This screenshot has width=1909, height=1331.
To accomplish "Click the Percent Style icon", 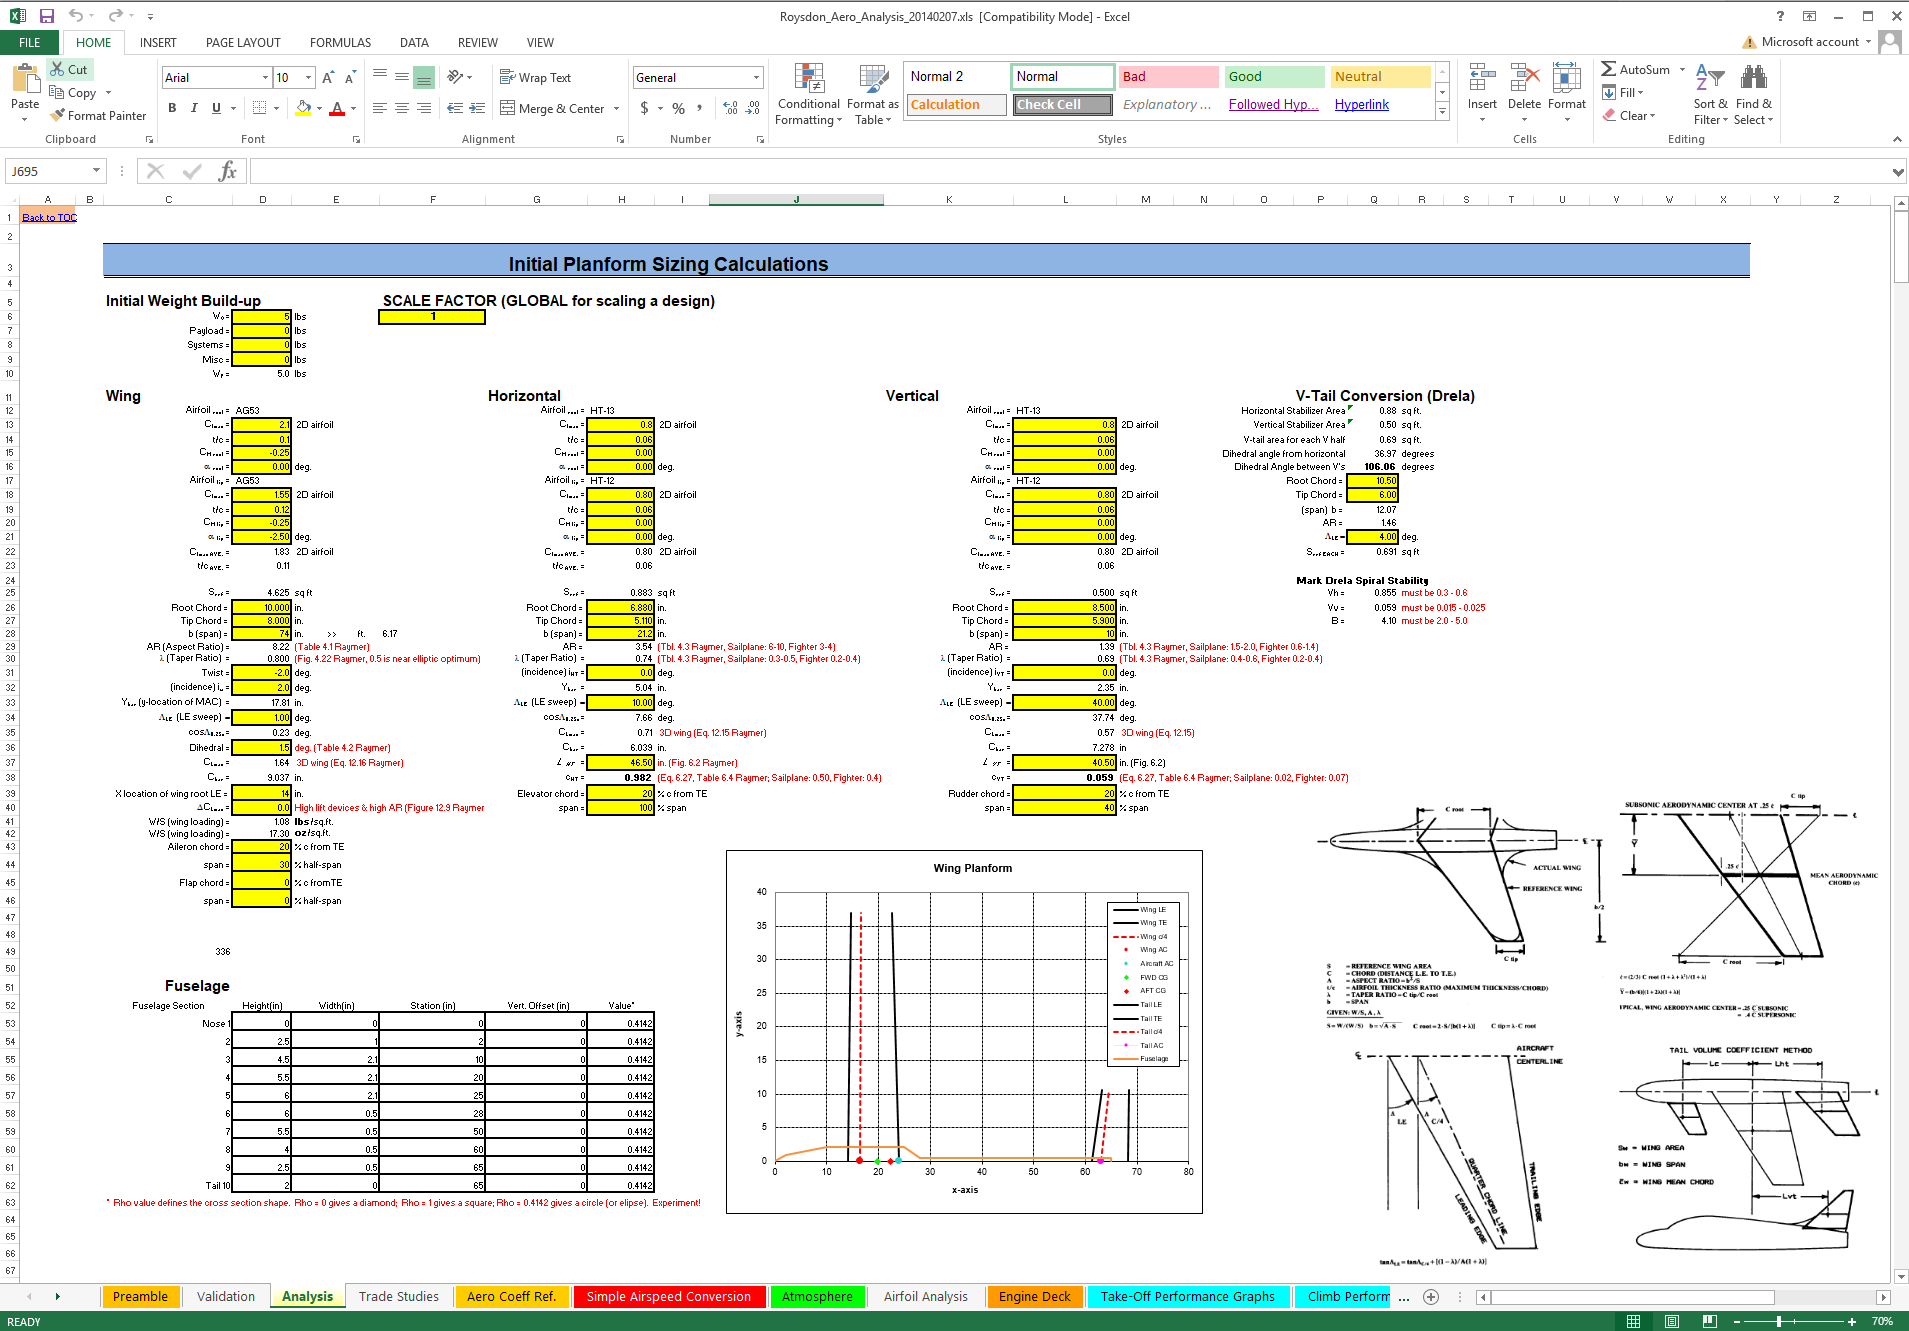I will tap(678, 108).
